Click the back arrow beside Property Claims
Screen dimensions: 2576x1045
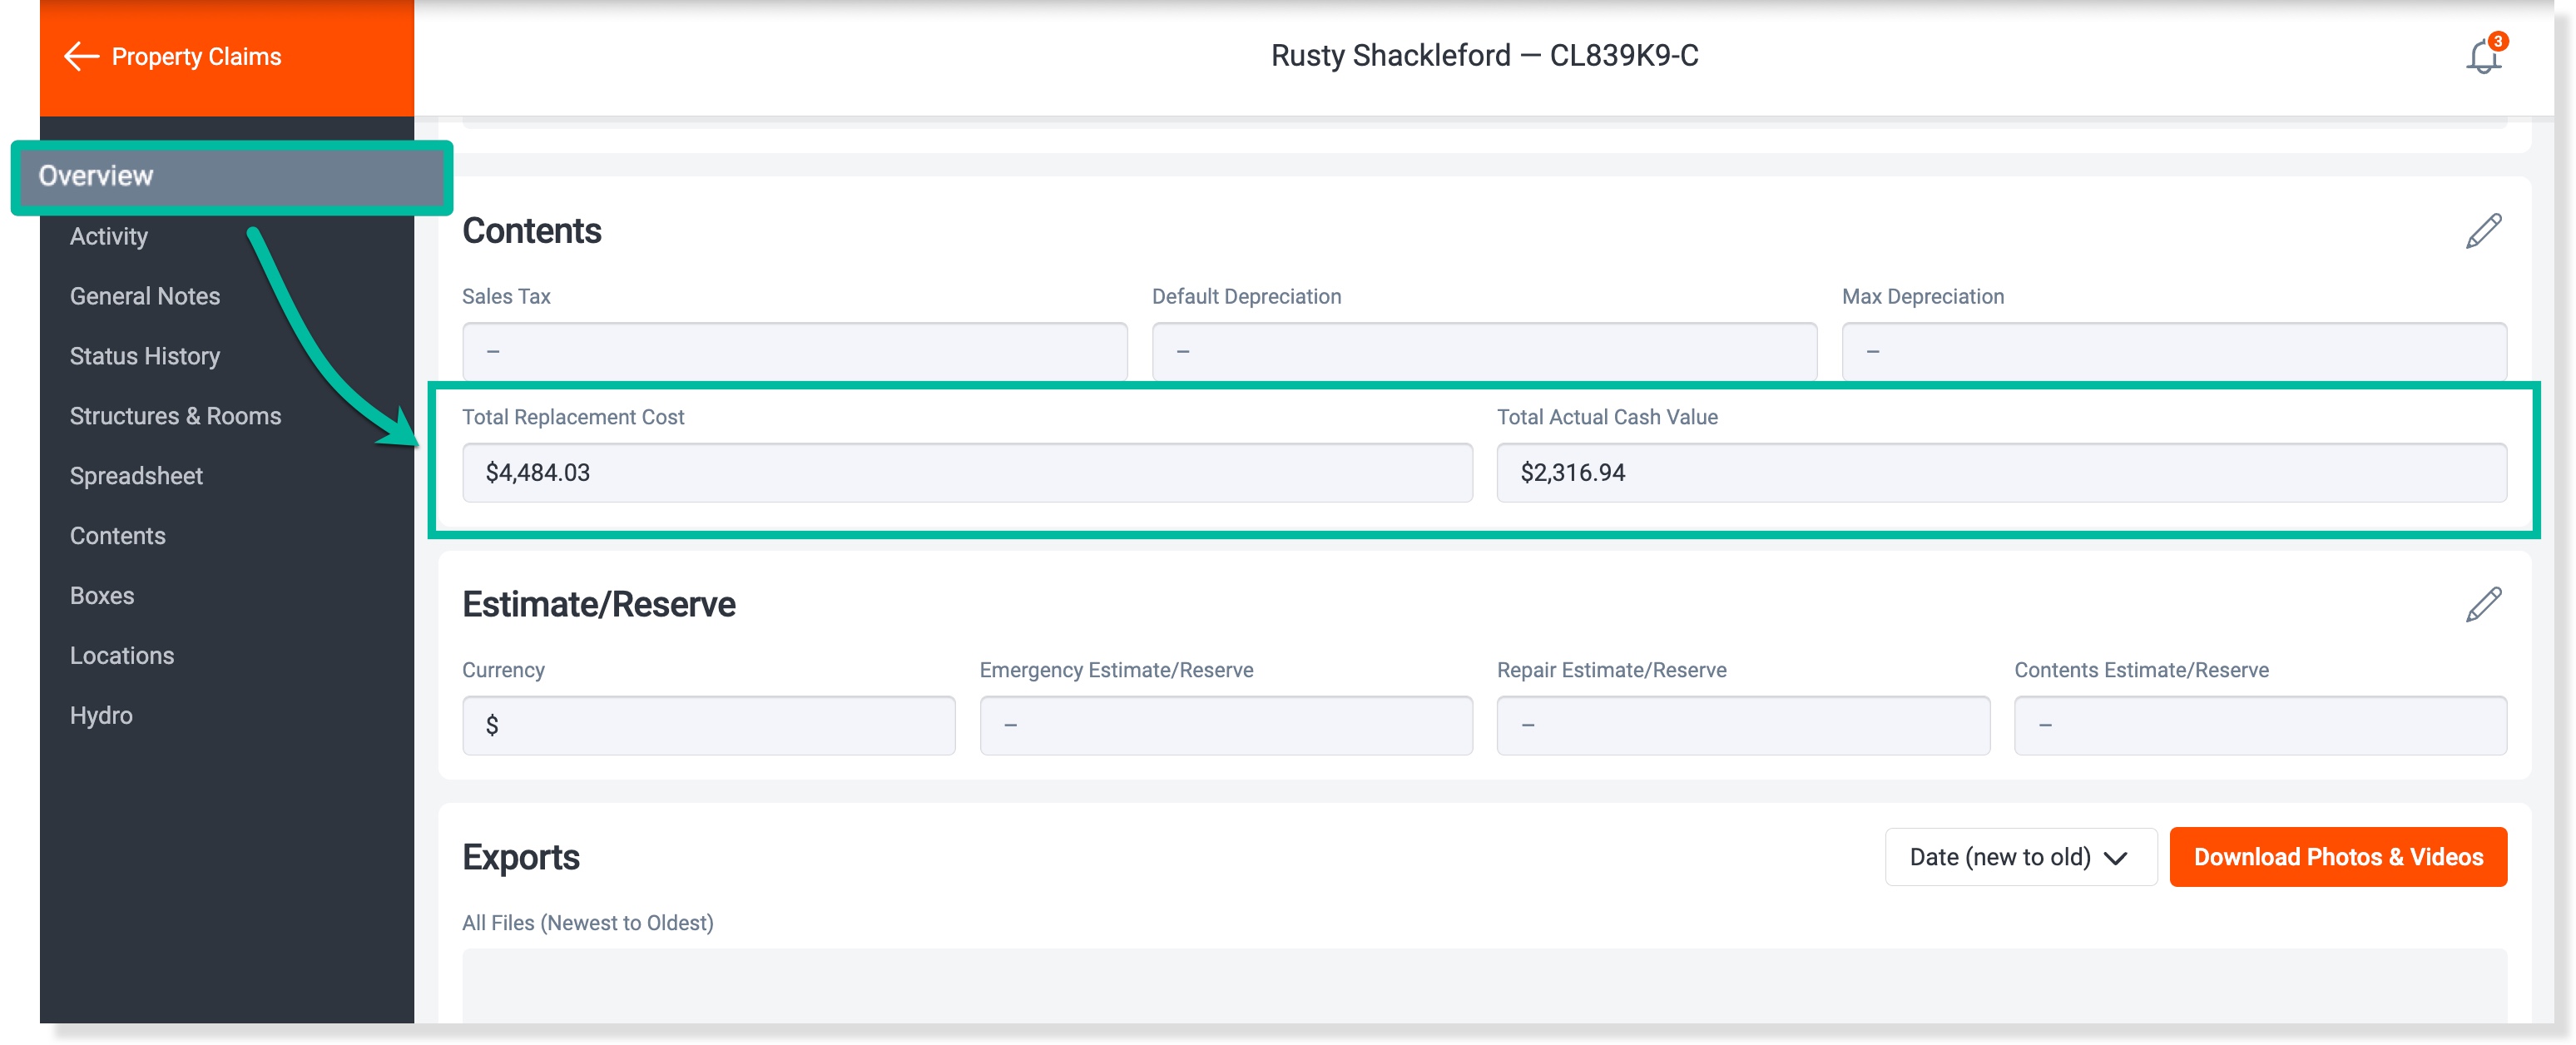pyautogui.click(x=81, y=57)
